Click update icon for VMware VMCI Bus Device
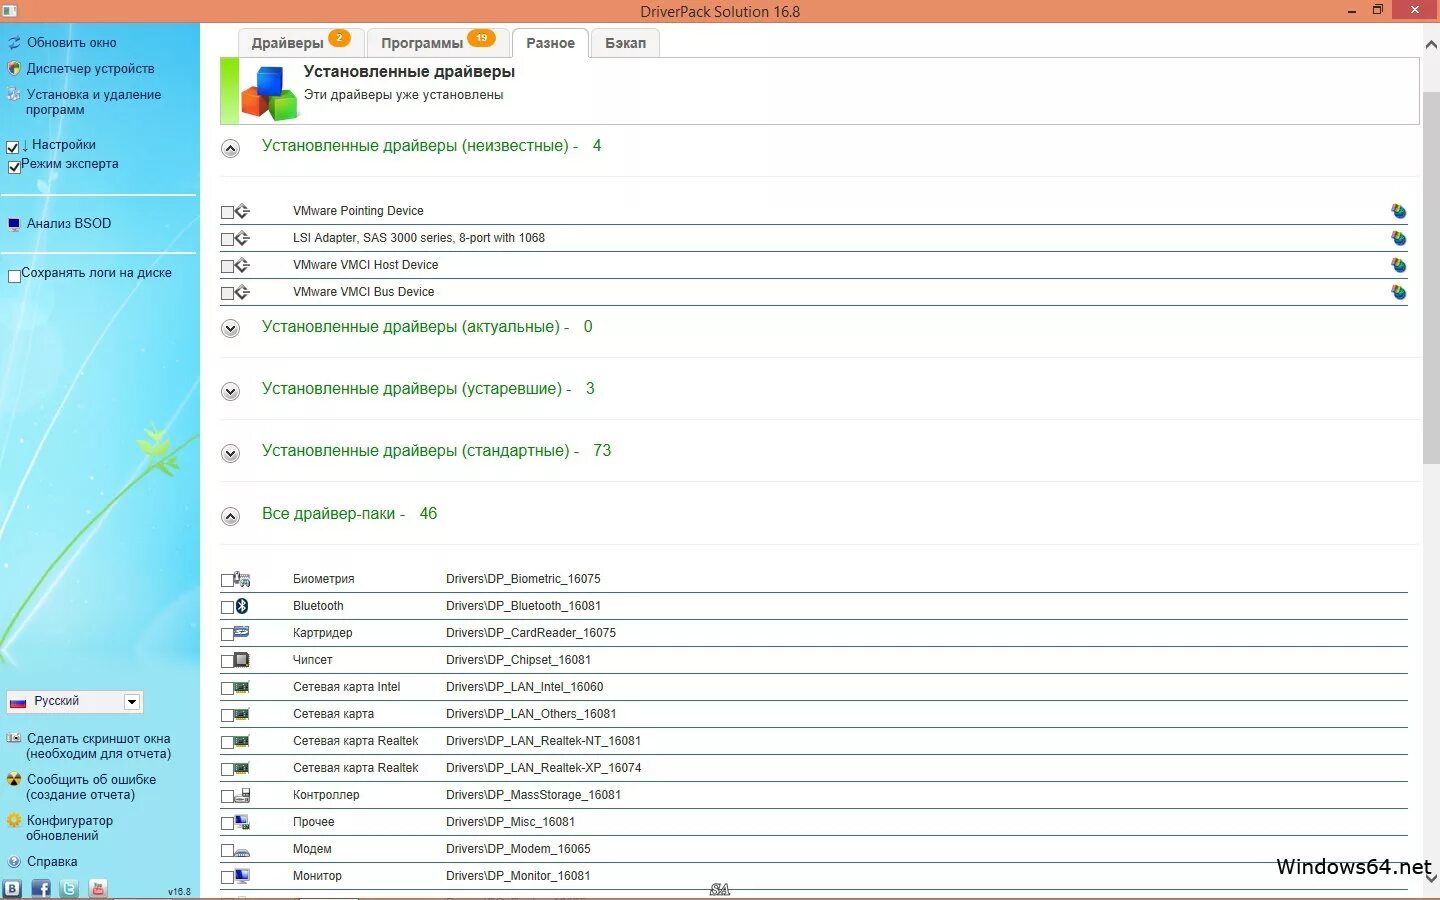This screenshot has height=900, width=1440. tap(1398, 292)
